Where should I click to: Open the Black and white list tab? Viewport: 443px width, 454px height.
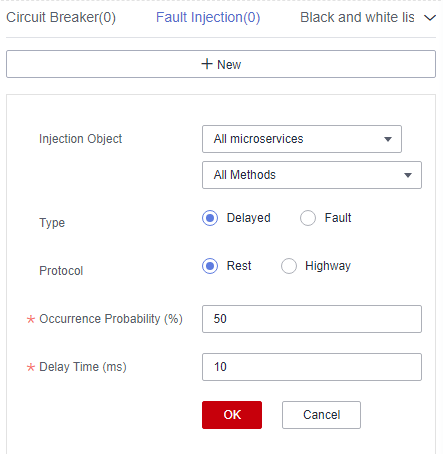click(357, 17)
